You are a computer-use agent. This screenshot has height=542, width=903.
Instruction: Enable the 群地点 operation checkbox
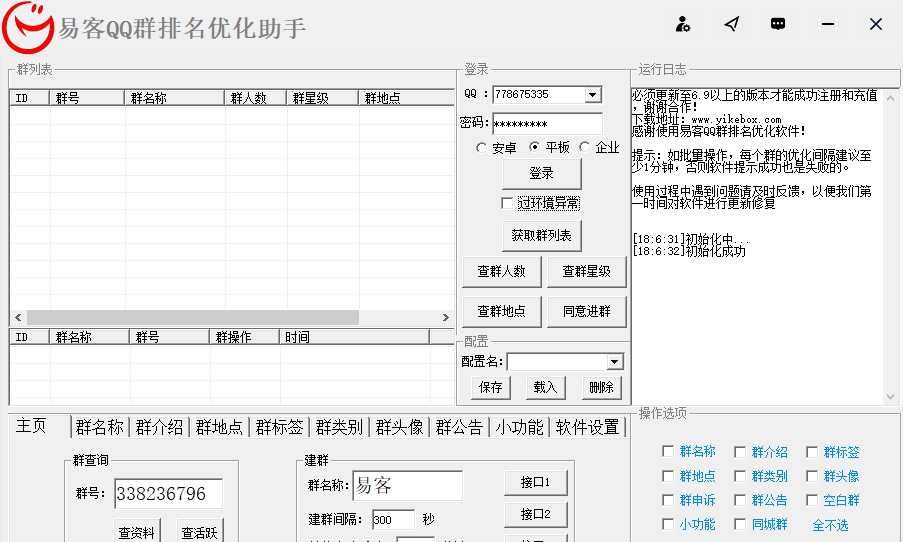668,476
